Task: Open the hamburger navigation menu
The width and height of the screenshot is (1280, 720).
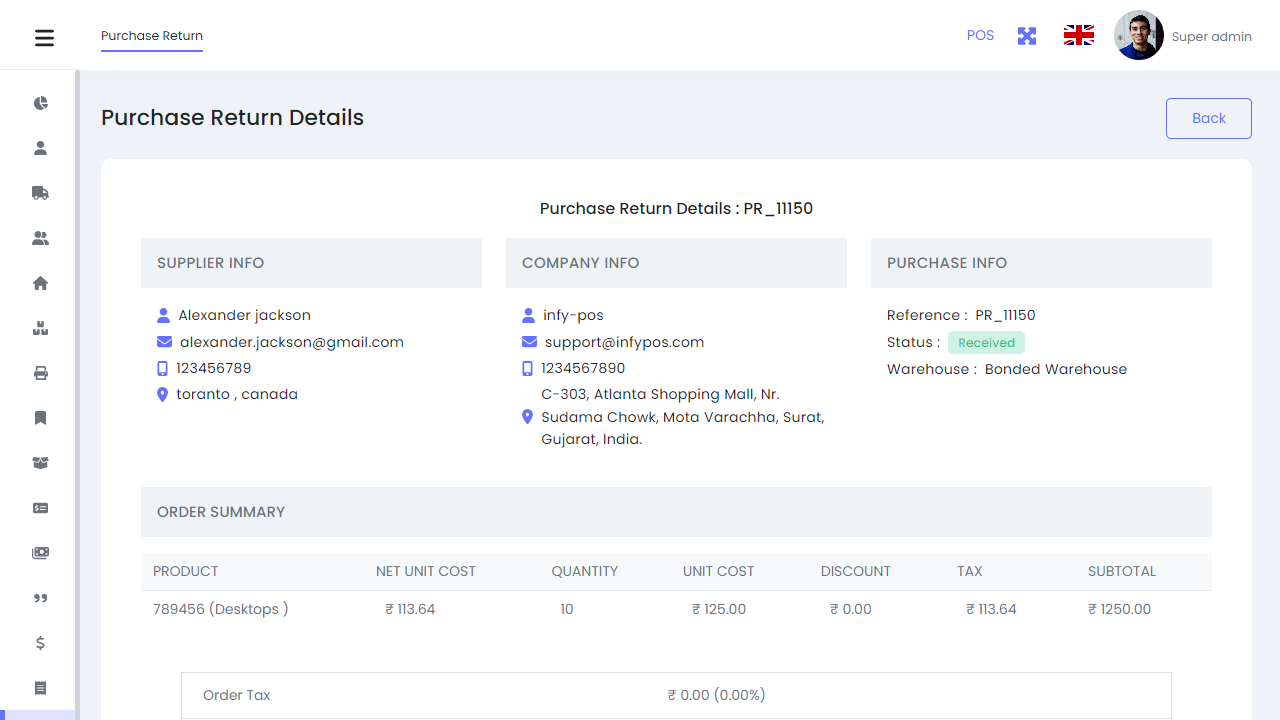Action: point(44,38)
